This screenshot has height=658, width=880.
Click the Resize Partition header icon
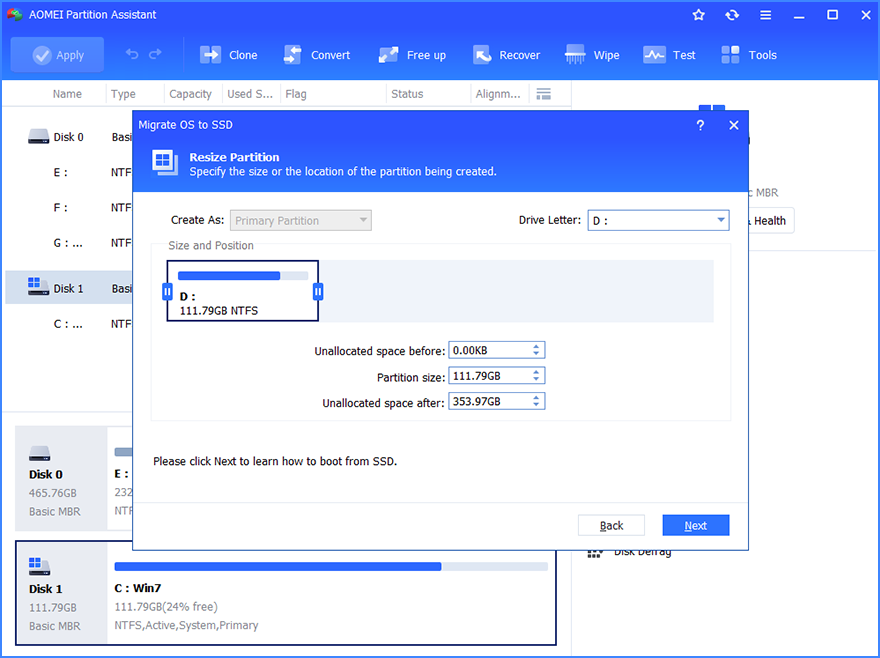tap(165, 163)
